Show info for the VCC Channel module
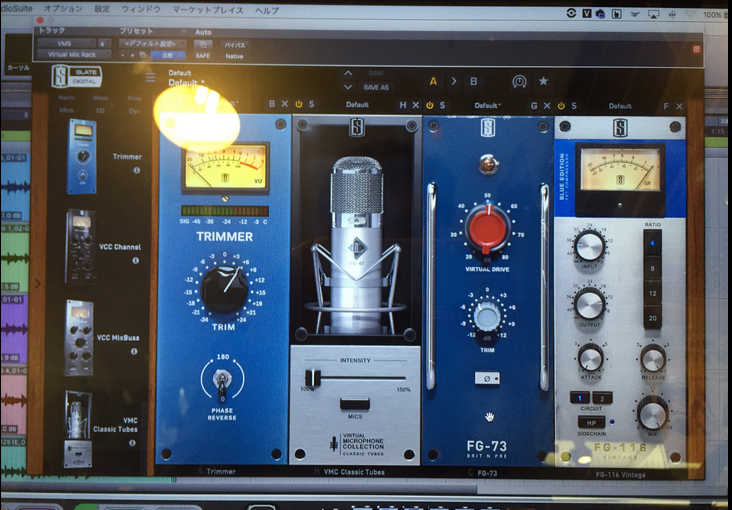The width and height of the screenshot is (732, 510). coord(135,261)
